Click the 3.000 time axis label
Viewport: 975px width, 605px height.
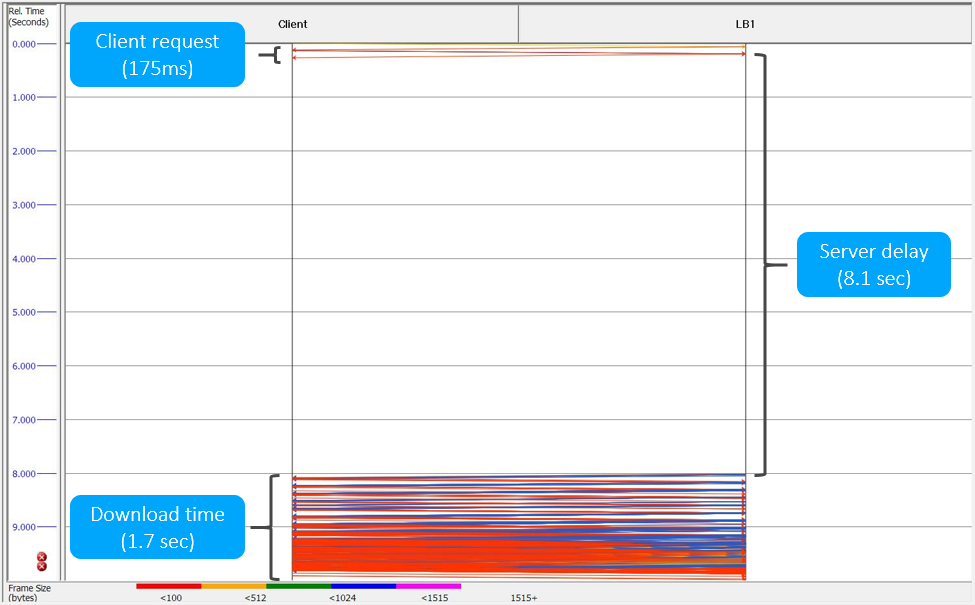click(x=24, y=205)
